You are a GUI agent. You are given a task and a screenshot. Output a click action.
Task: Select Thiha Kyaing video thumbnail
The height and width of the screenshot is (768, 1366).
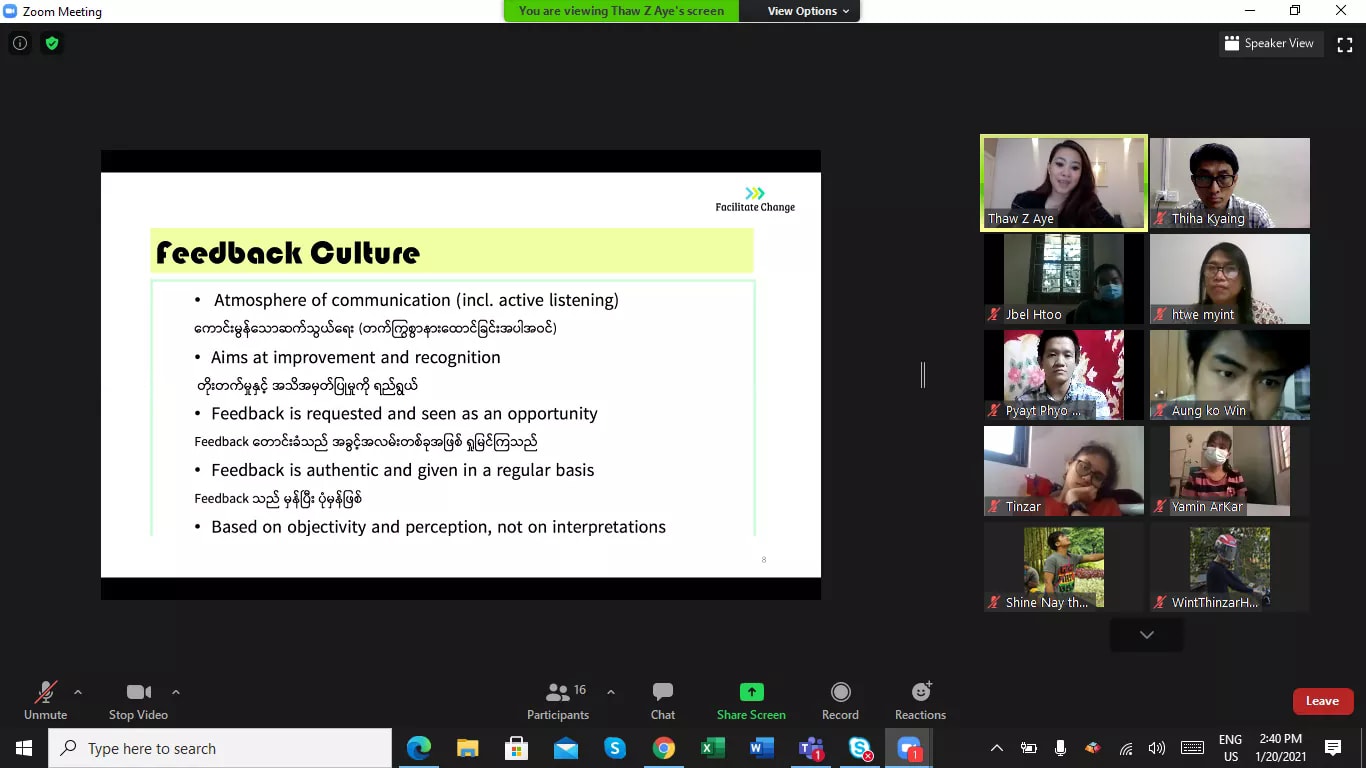1229,183
